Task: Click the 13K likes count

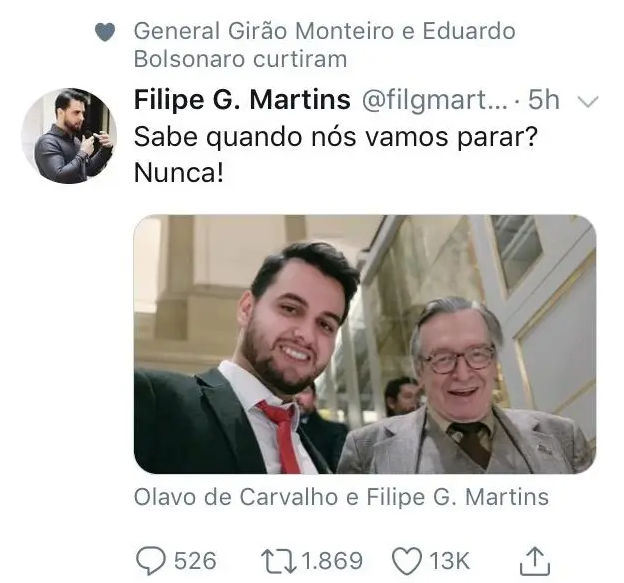Action: pos(449,561)
